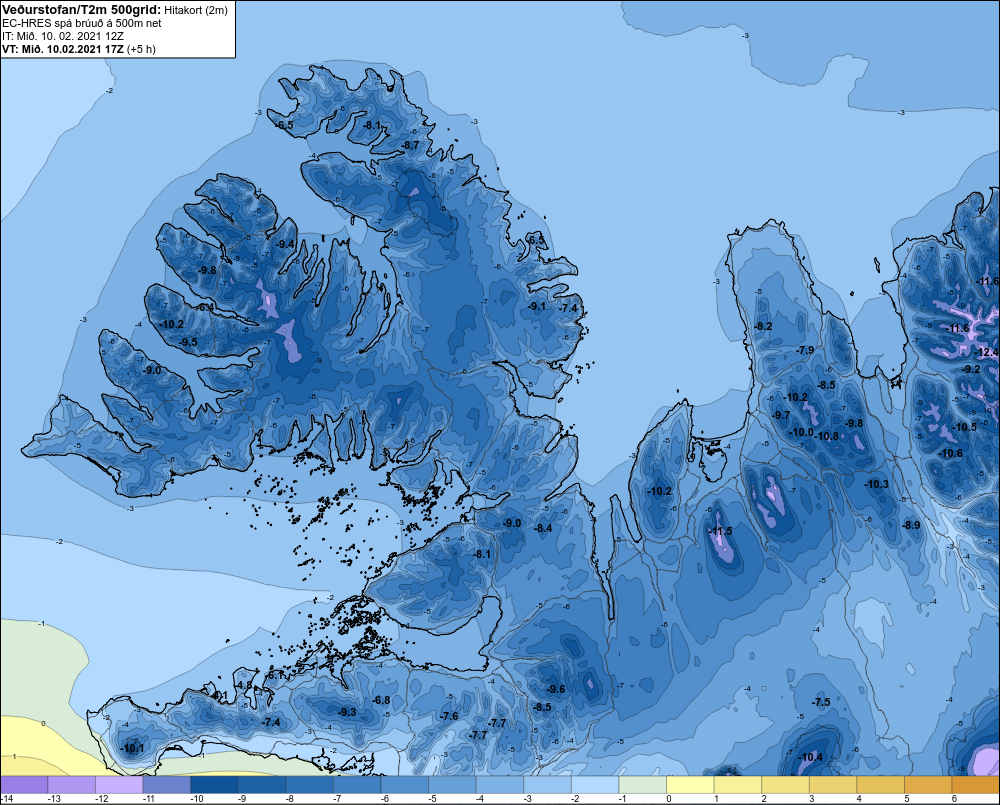Click the -10.5 temperature label
This screenshot has height=805, width=1000.
click(x=964, y=427)
